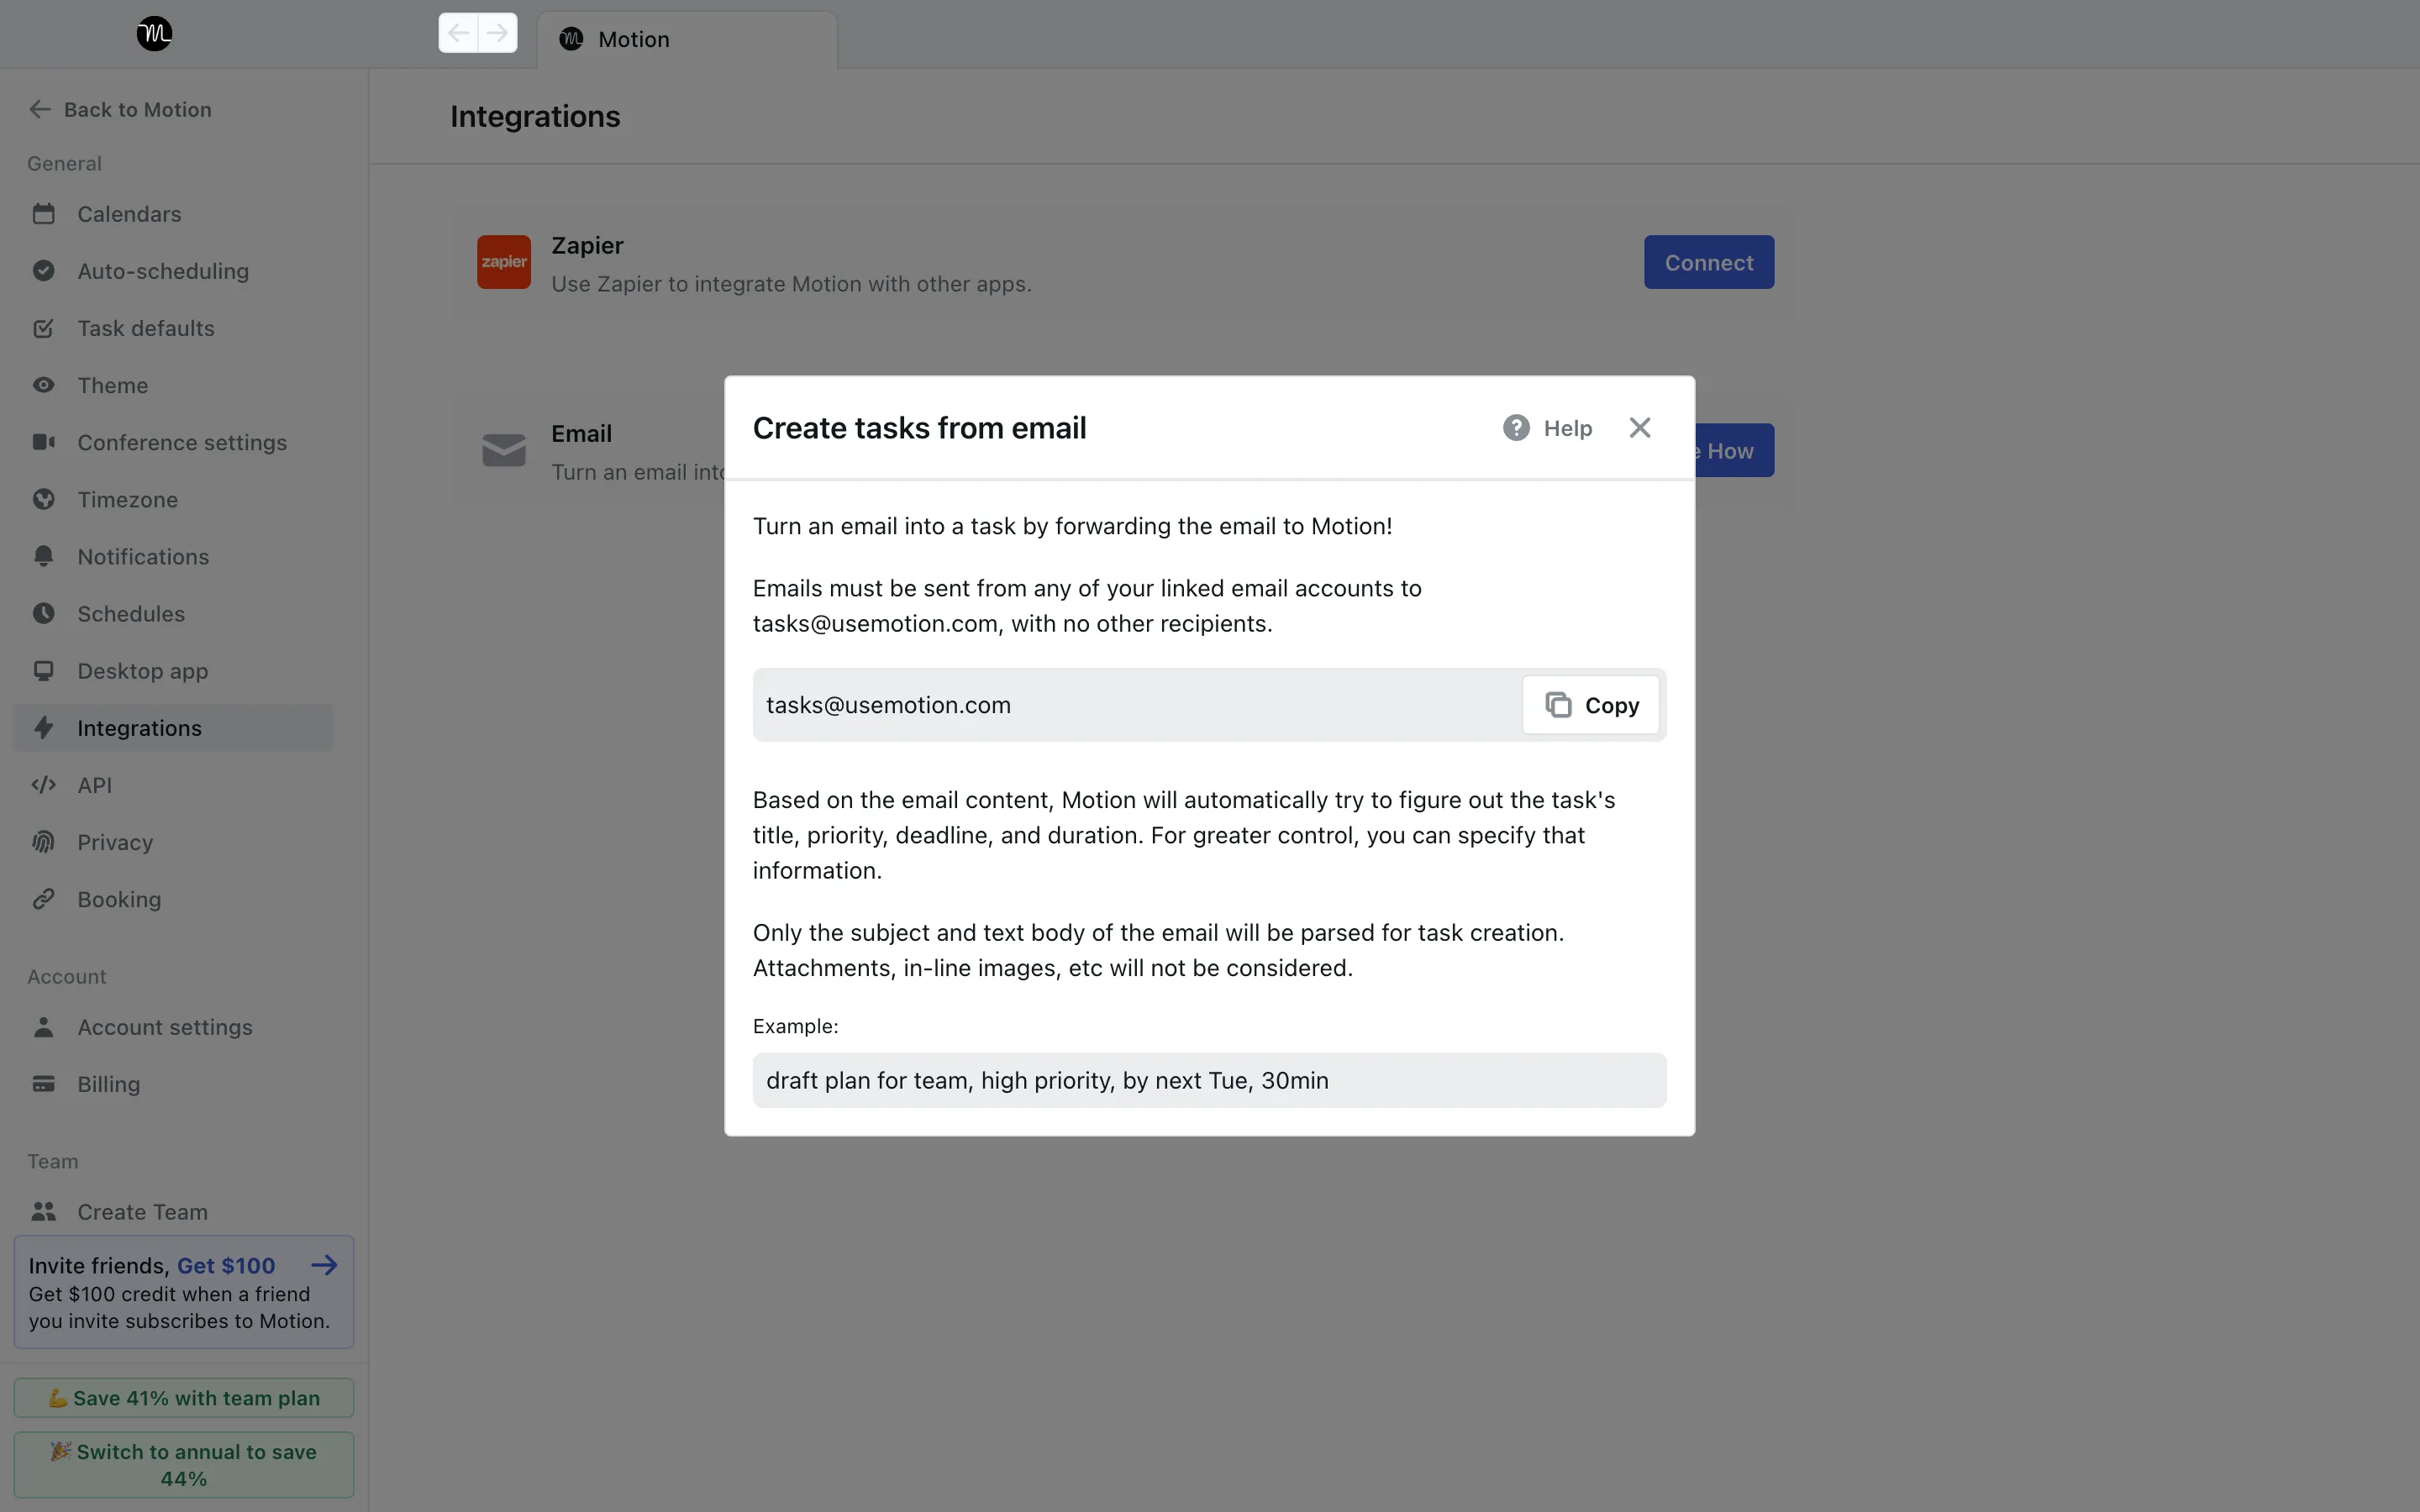Click the Task defaults edit icon
2420x1512 pixels.
point(43,328)
